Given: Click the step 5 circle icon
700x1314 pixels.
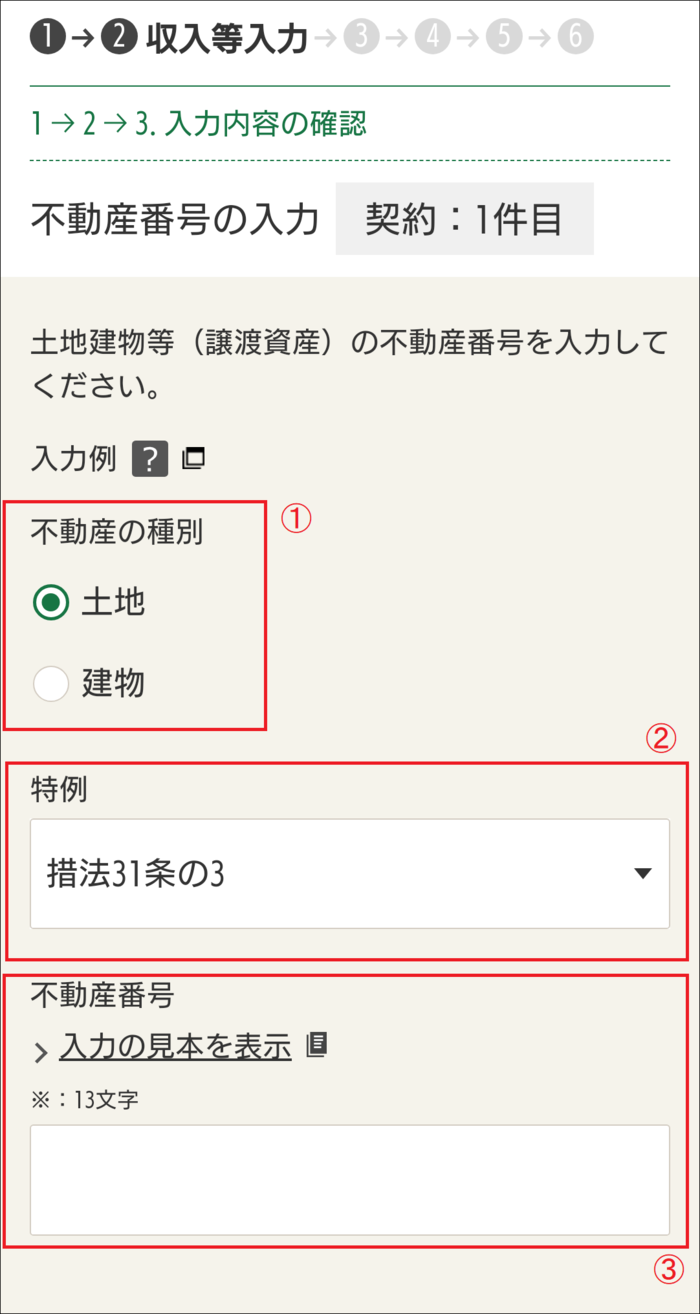Looking at the screenshot, I should click(504, 37).
